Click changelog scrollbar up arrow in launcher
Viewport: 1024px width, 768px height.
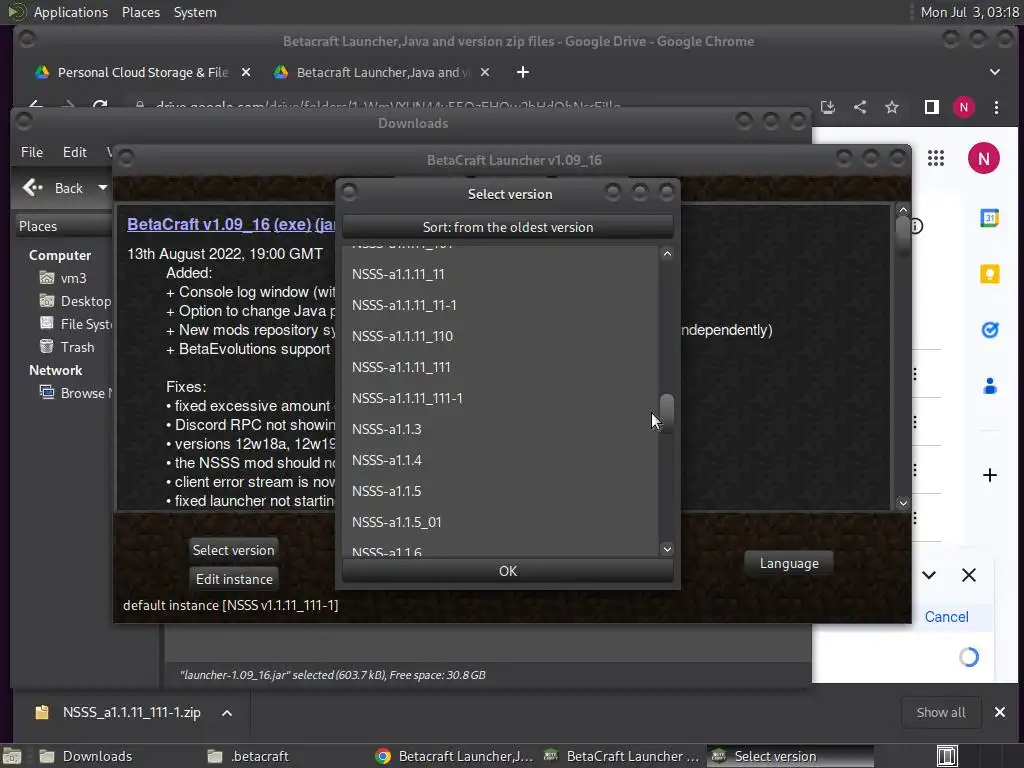[903, 210]
